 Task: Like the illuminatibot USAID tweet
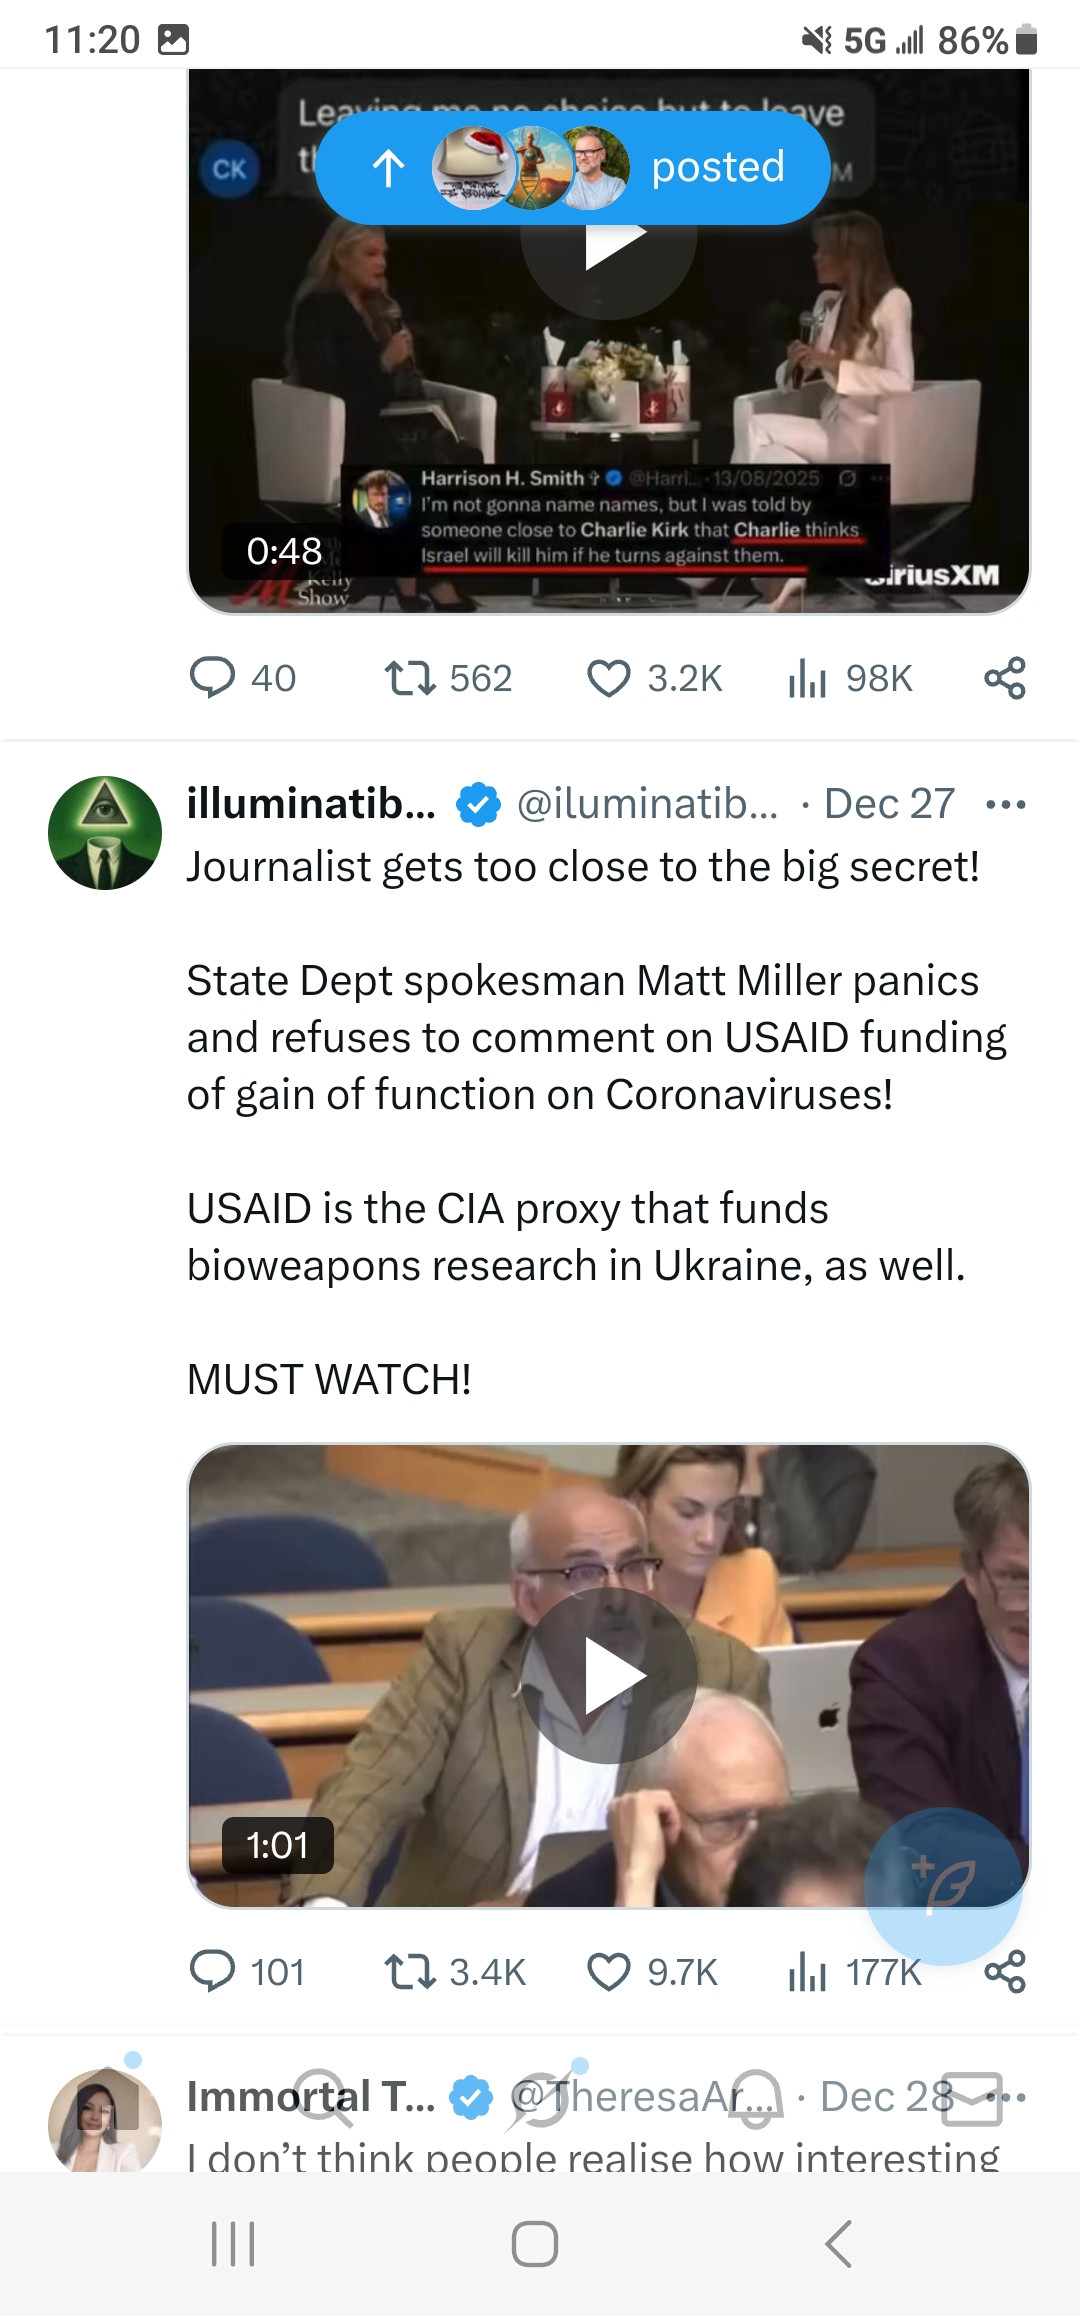point(608,1971)
